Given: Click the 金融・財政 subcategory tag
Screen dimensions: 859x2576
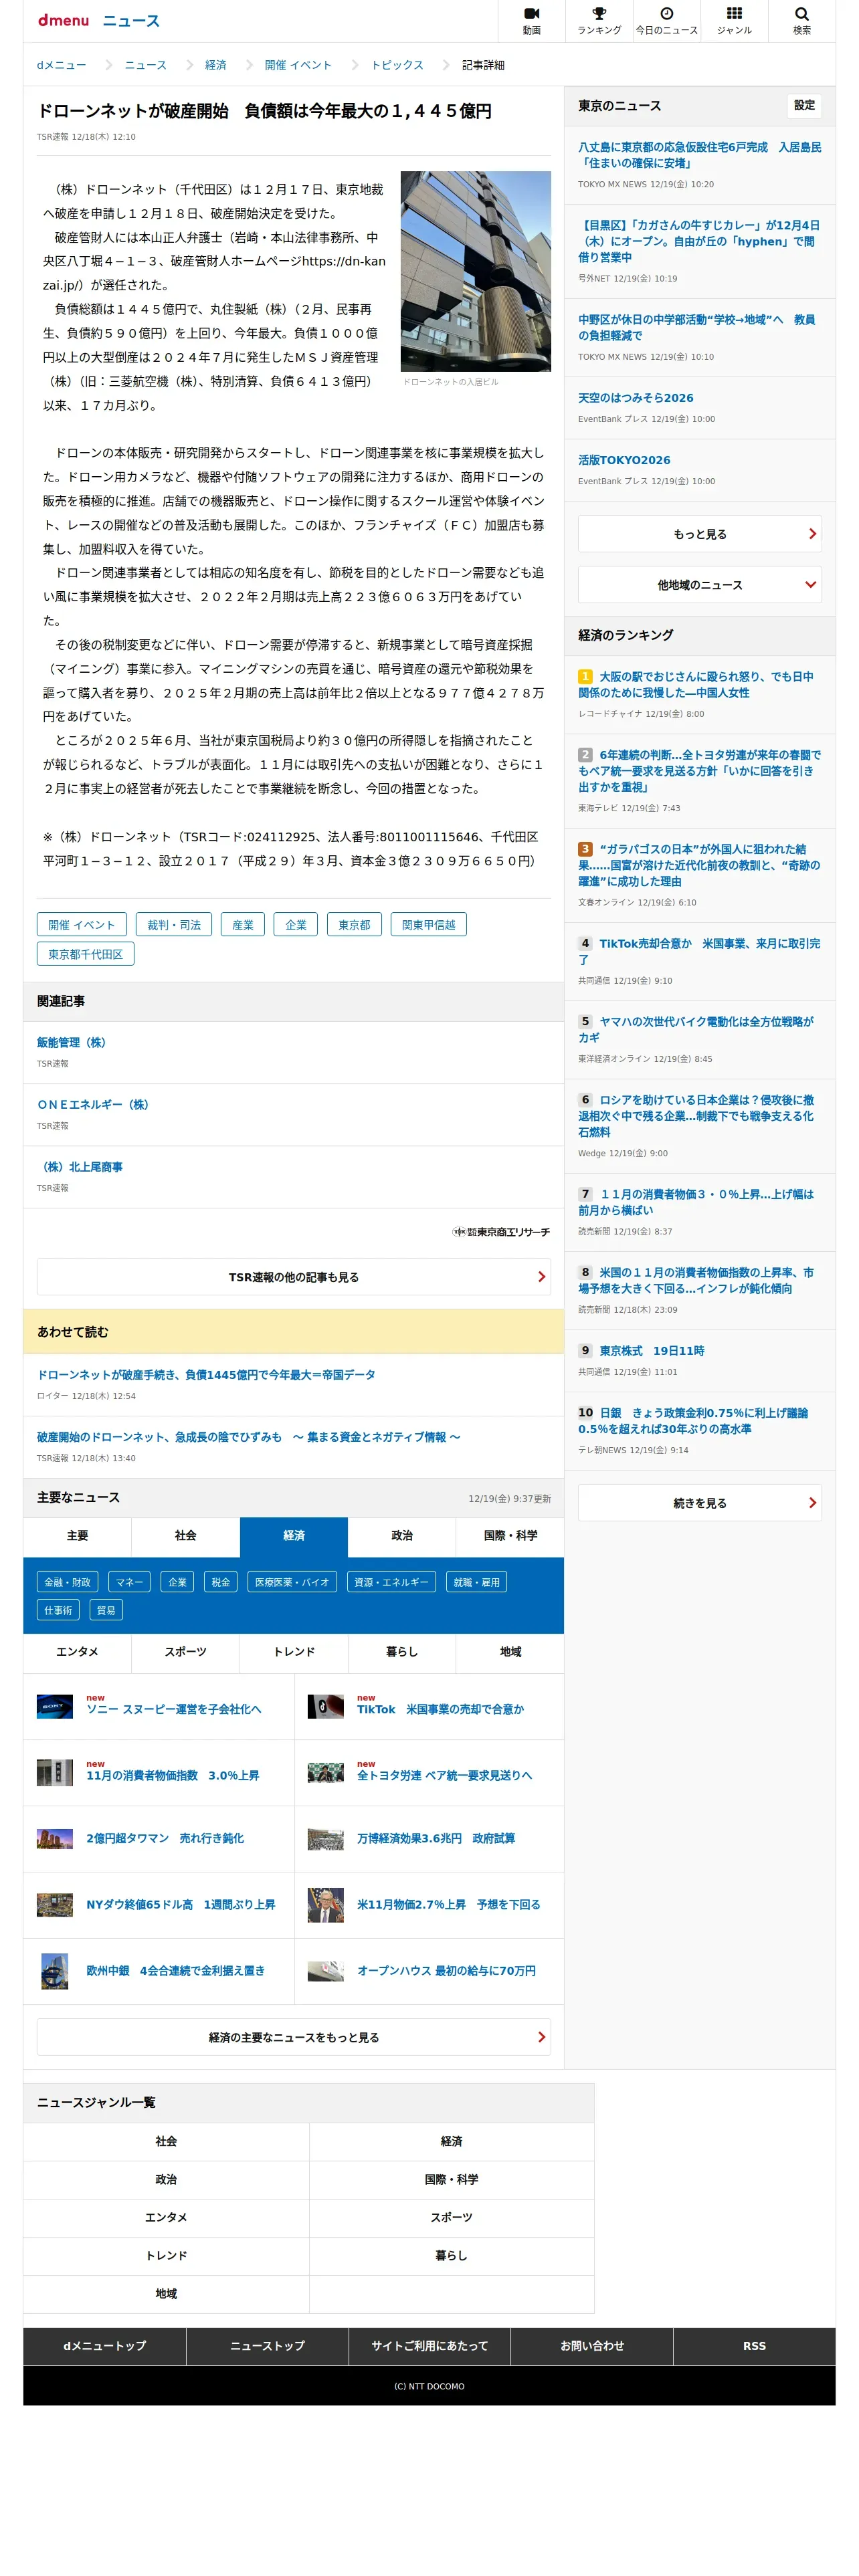Looking at the screenshot, I should point(67,1582).
